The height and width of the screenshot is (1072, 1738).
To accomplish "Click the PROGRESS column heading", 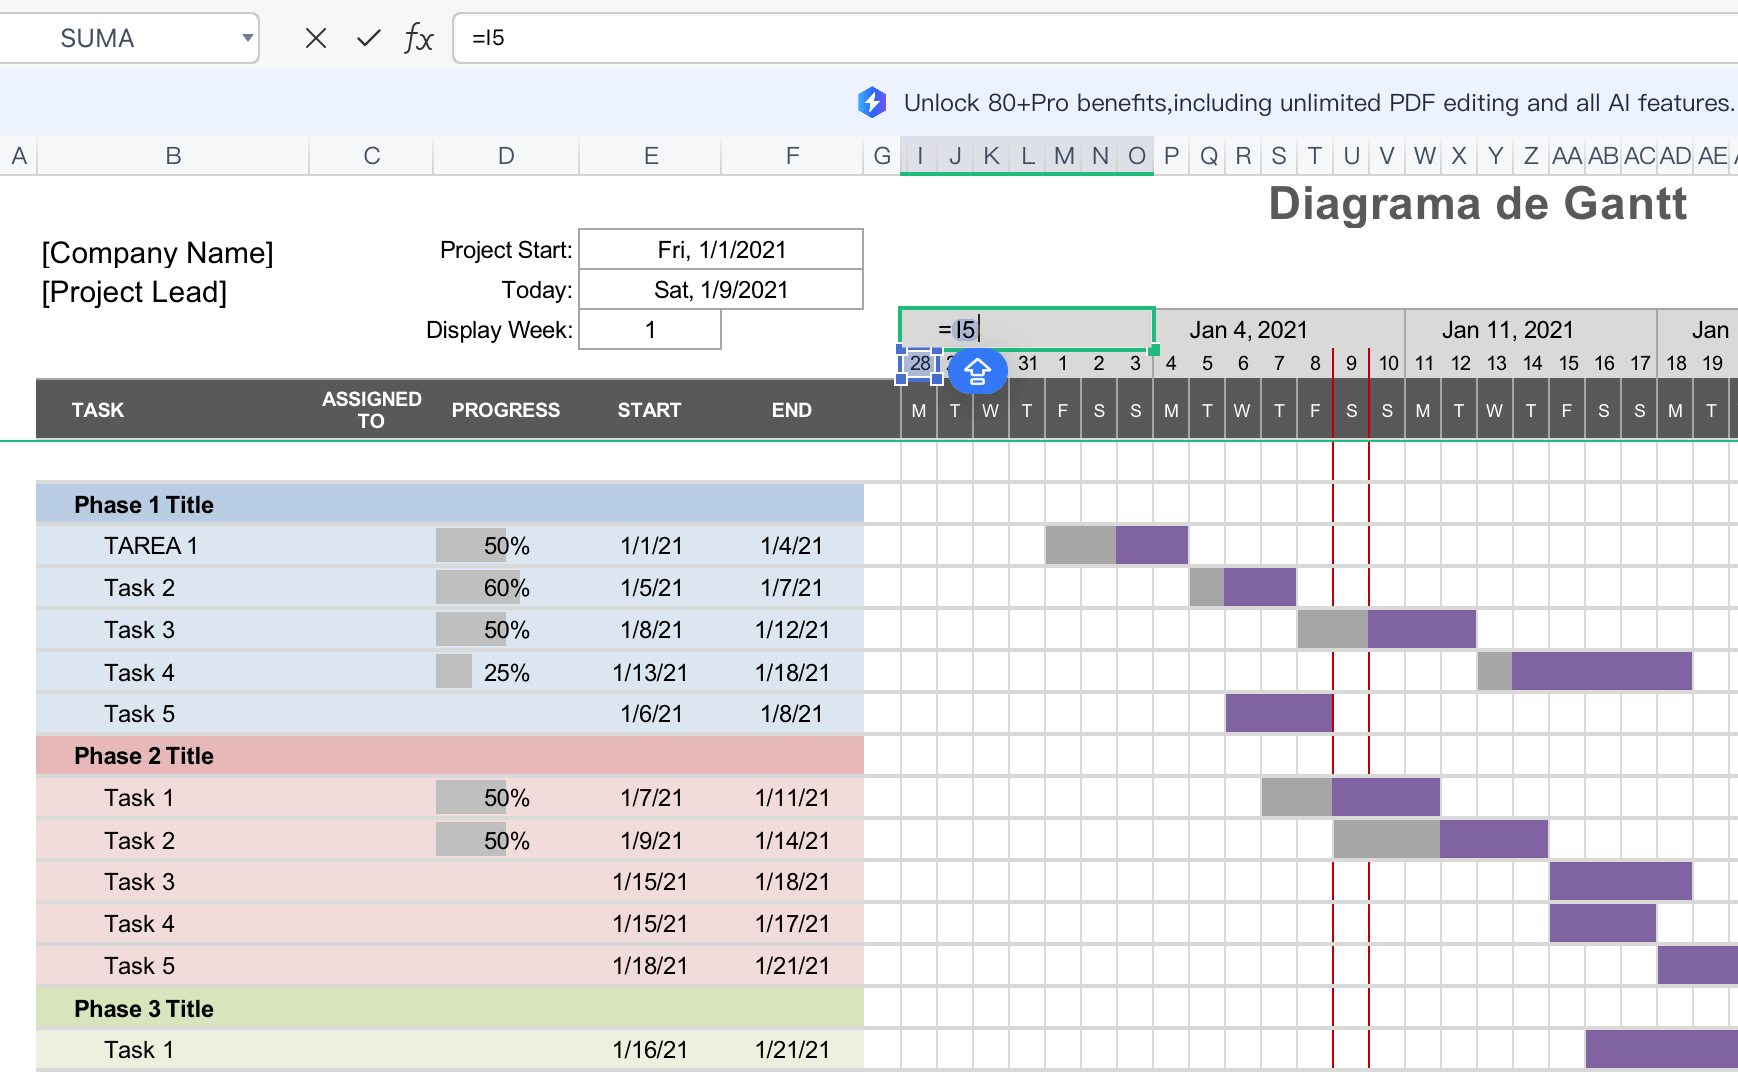I will coord(505,410).
